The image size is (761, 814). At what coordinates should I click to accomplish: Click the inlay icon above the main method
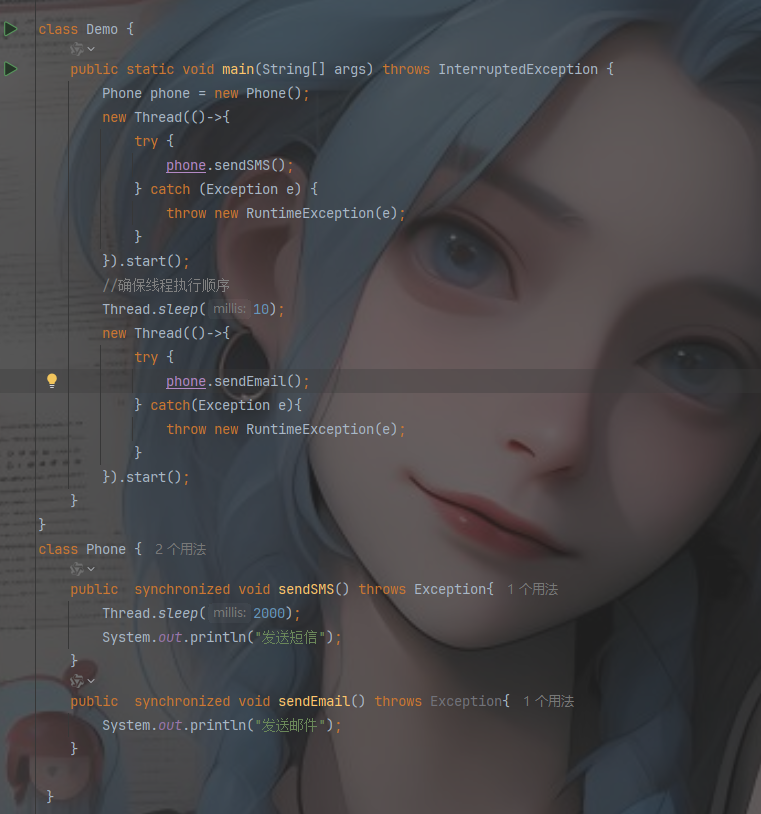point(77,49)
